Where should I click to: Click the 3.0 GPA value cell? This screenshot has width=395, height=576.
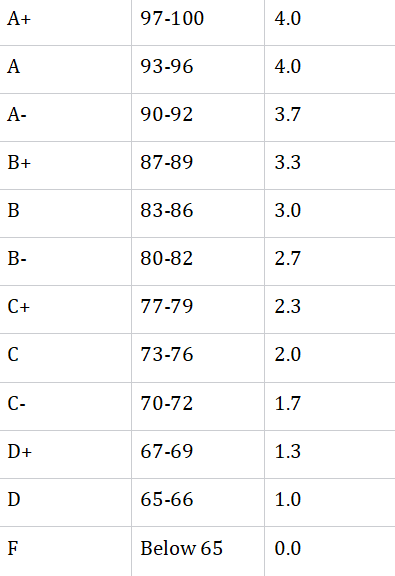click(330, 214)
